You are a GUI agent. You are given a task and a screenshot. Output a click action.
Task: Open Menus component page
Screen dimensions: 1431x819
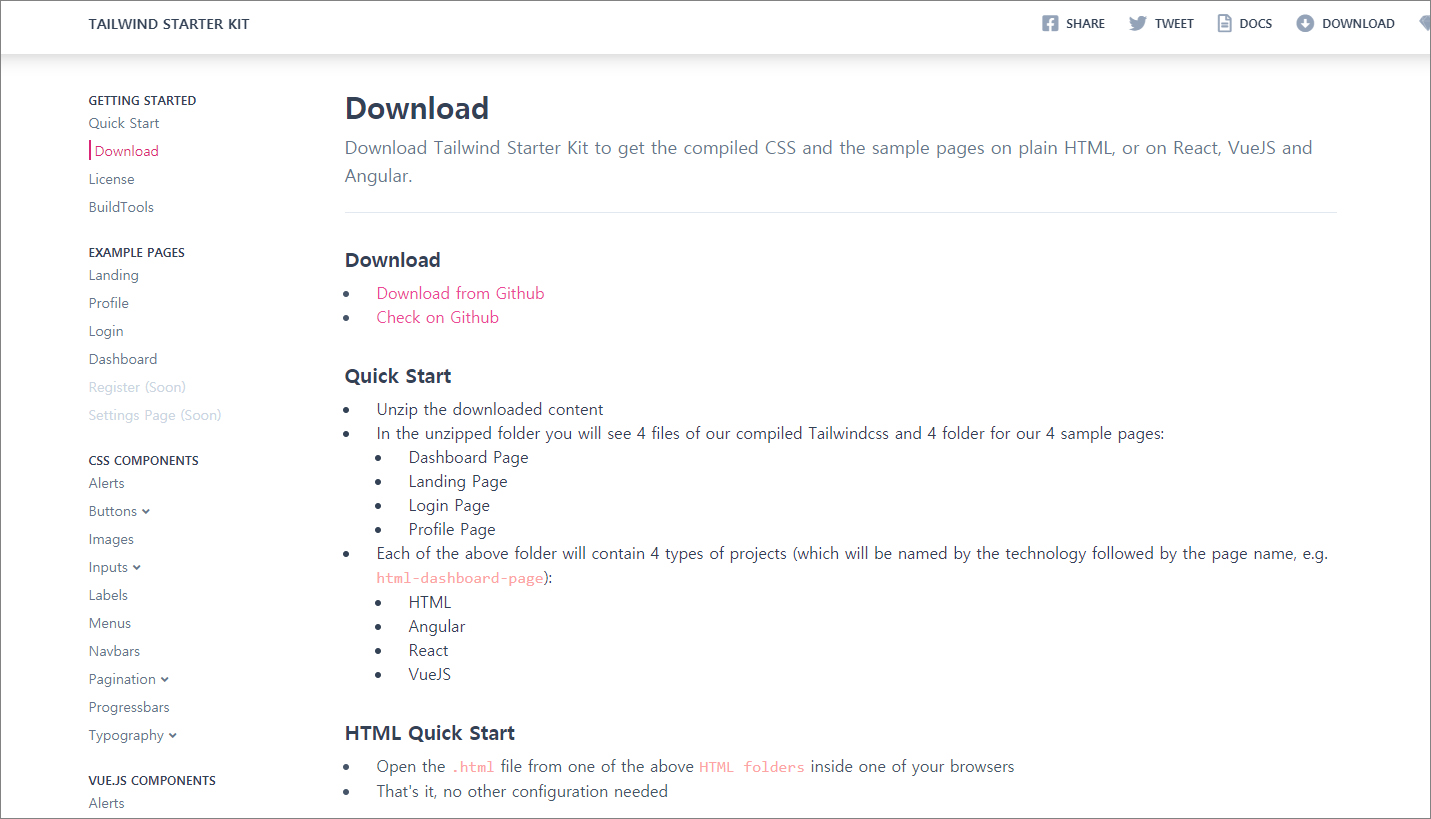[110, 623]
